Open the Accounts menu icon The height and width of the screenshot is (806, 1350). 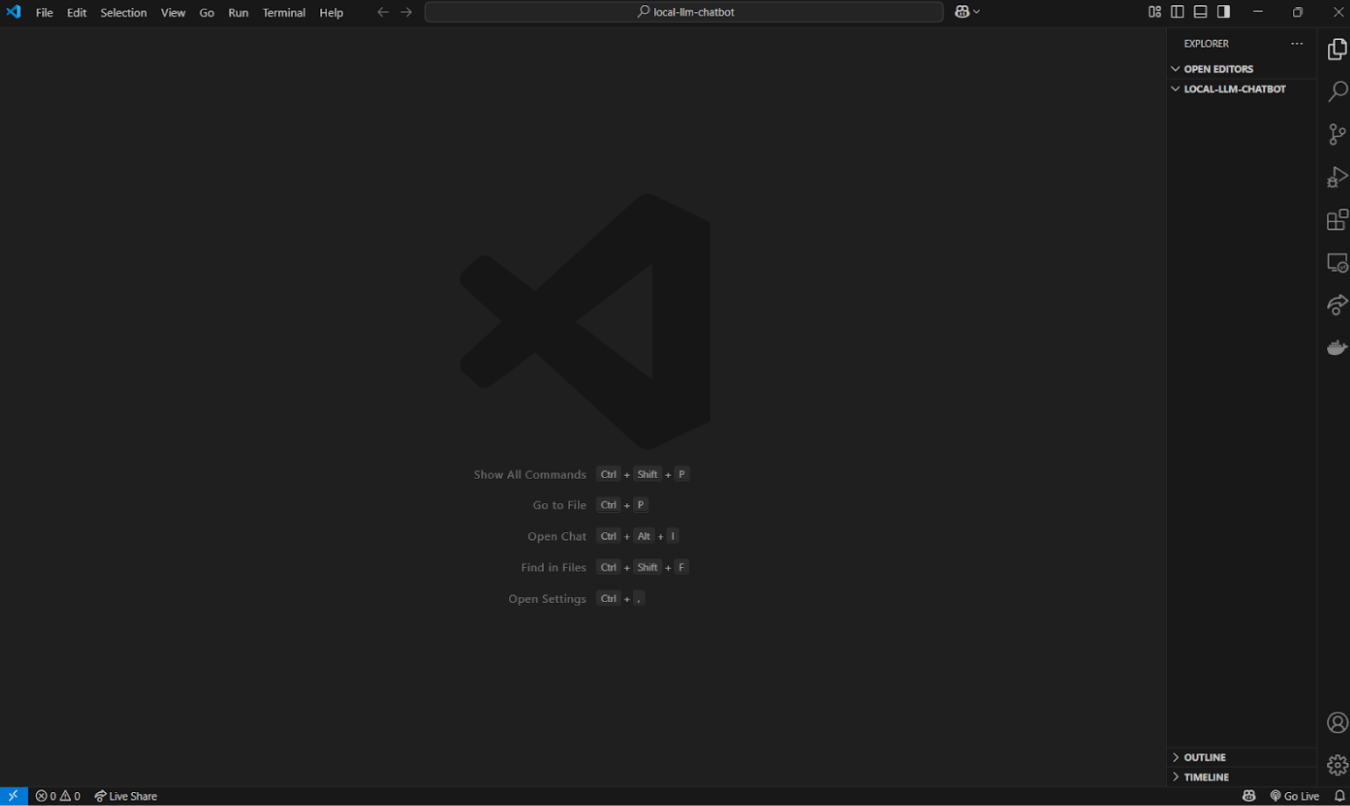tap(1337, 723)
